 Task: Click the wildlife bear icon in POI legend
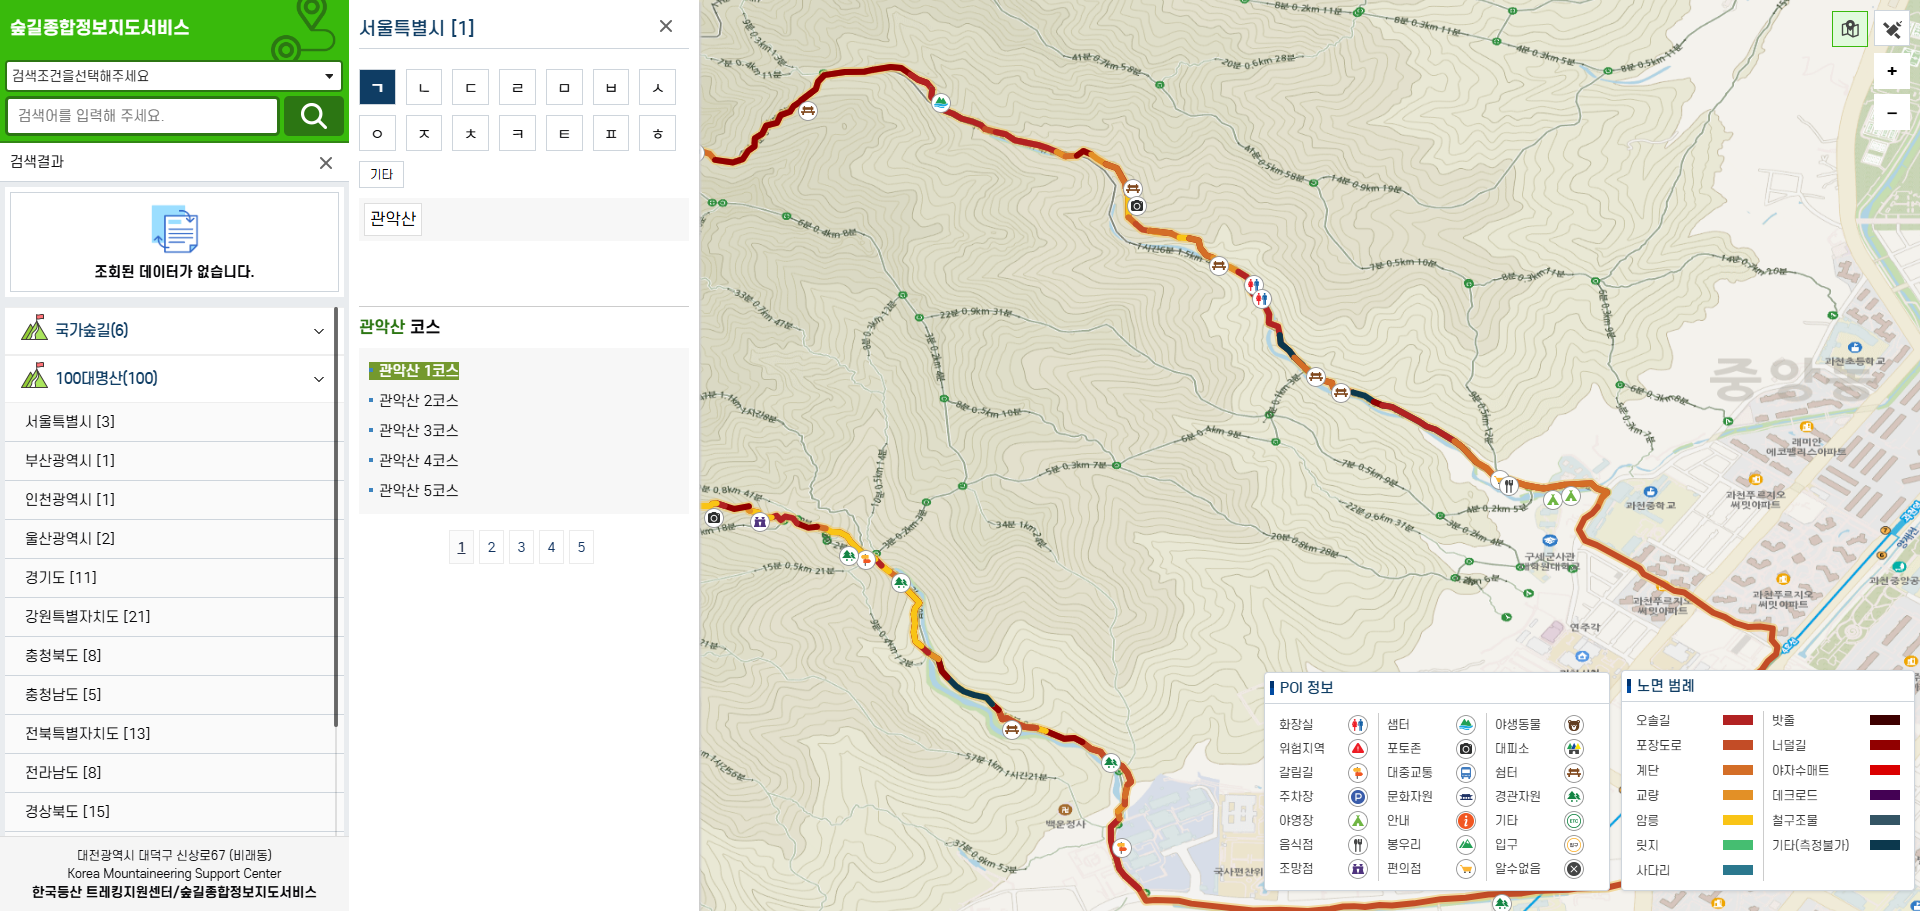1573,725
